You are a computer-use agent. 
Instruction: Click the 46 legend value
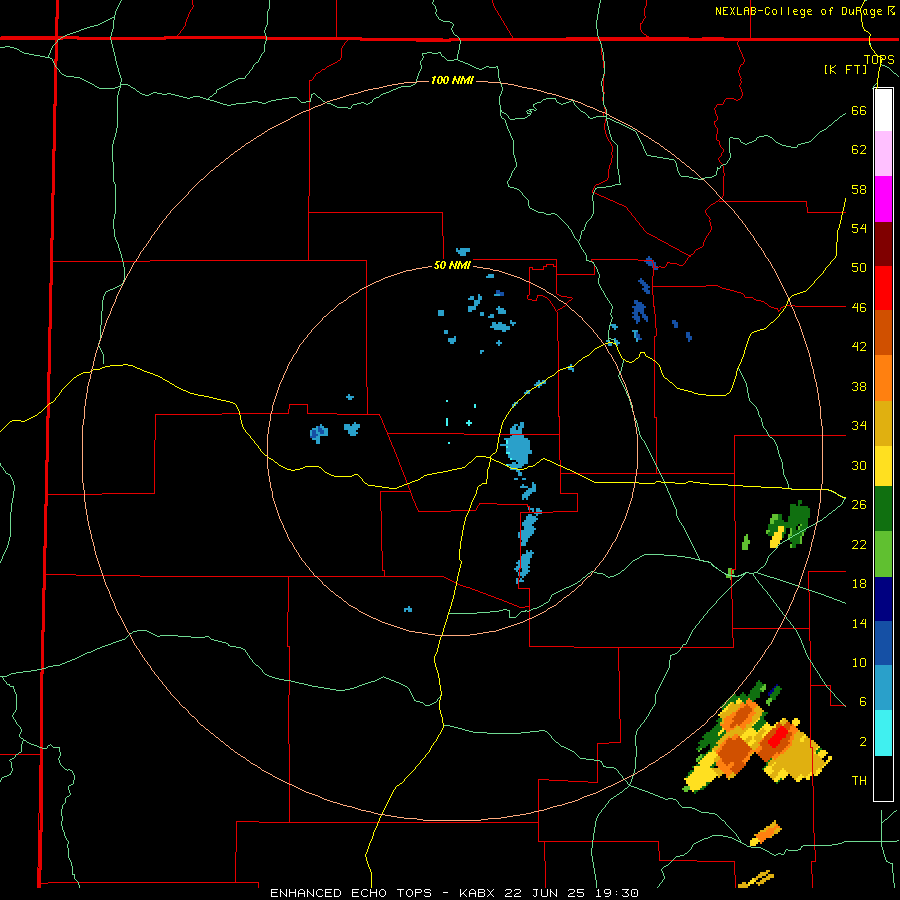click(x=859, y=307)
